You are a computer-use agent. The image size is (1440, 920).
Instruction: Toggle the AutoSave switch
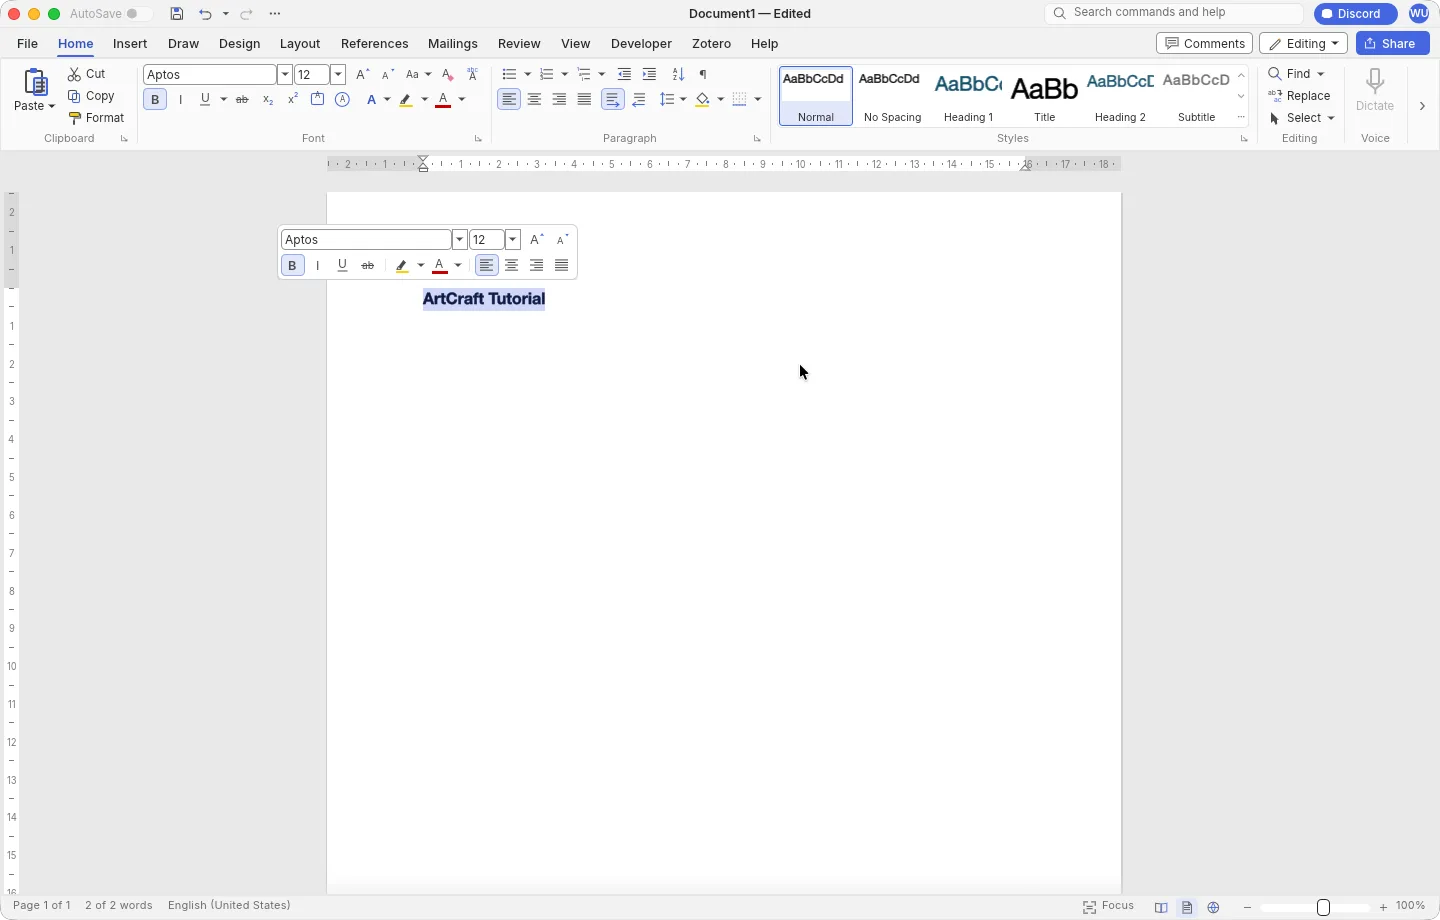pos(138,14)
